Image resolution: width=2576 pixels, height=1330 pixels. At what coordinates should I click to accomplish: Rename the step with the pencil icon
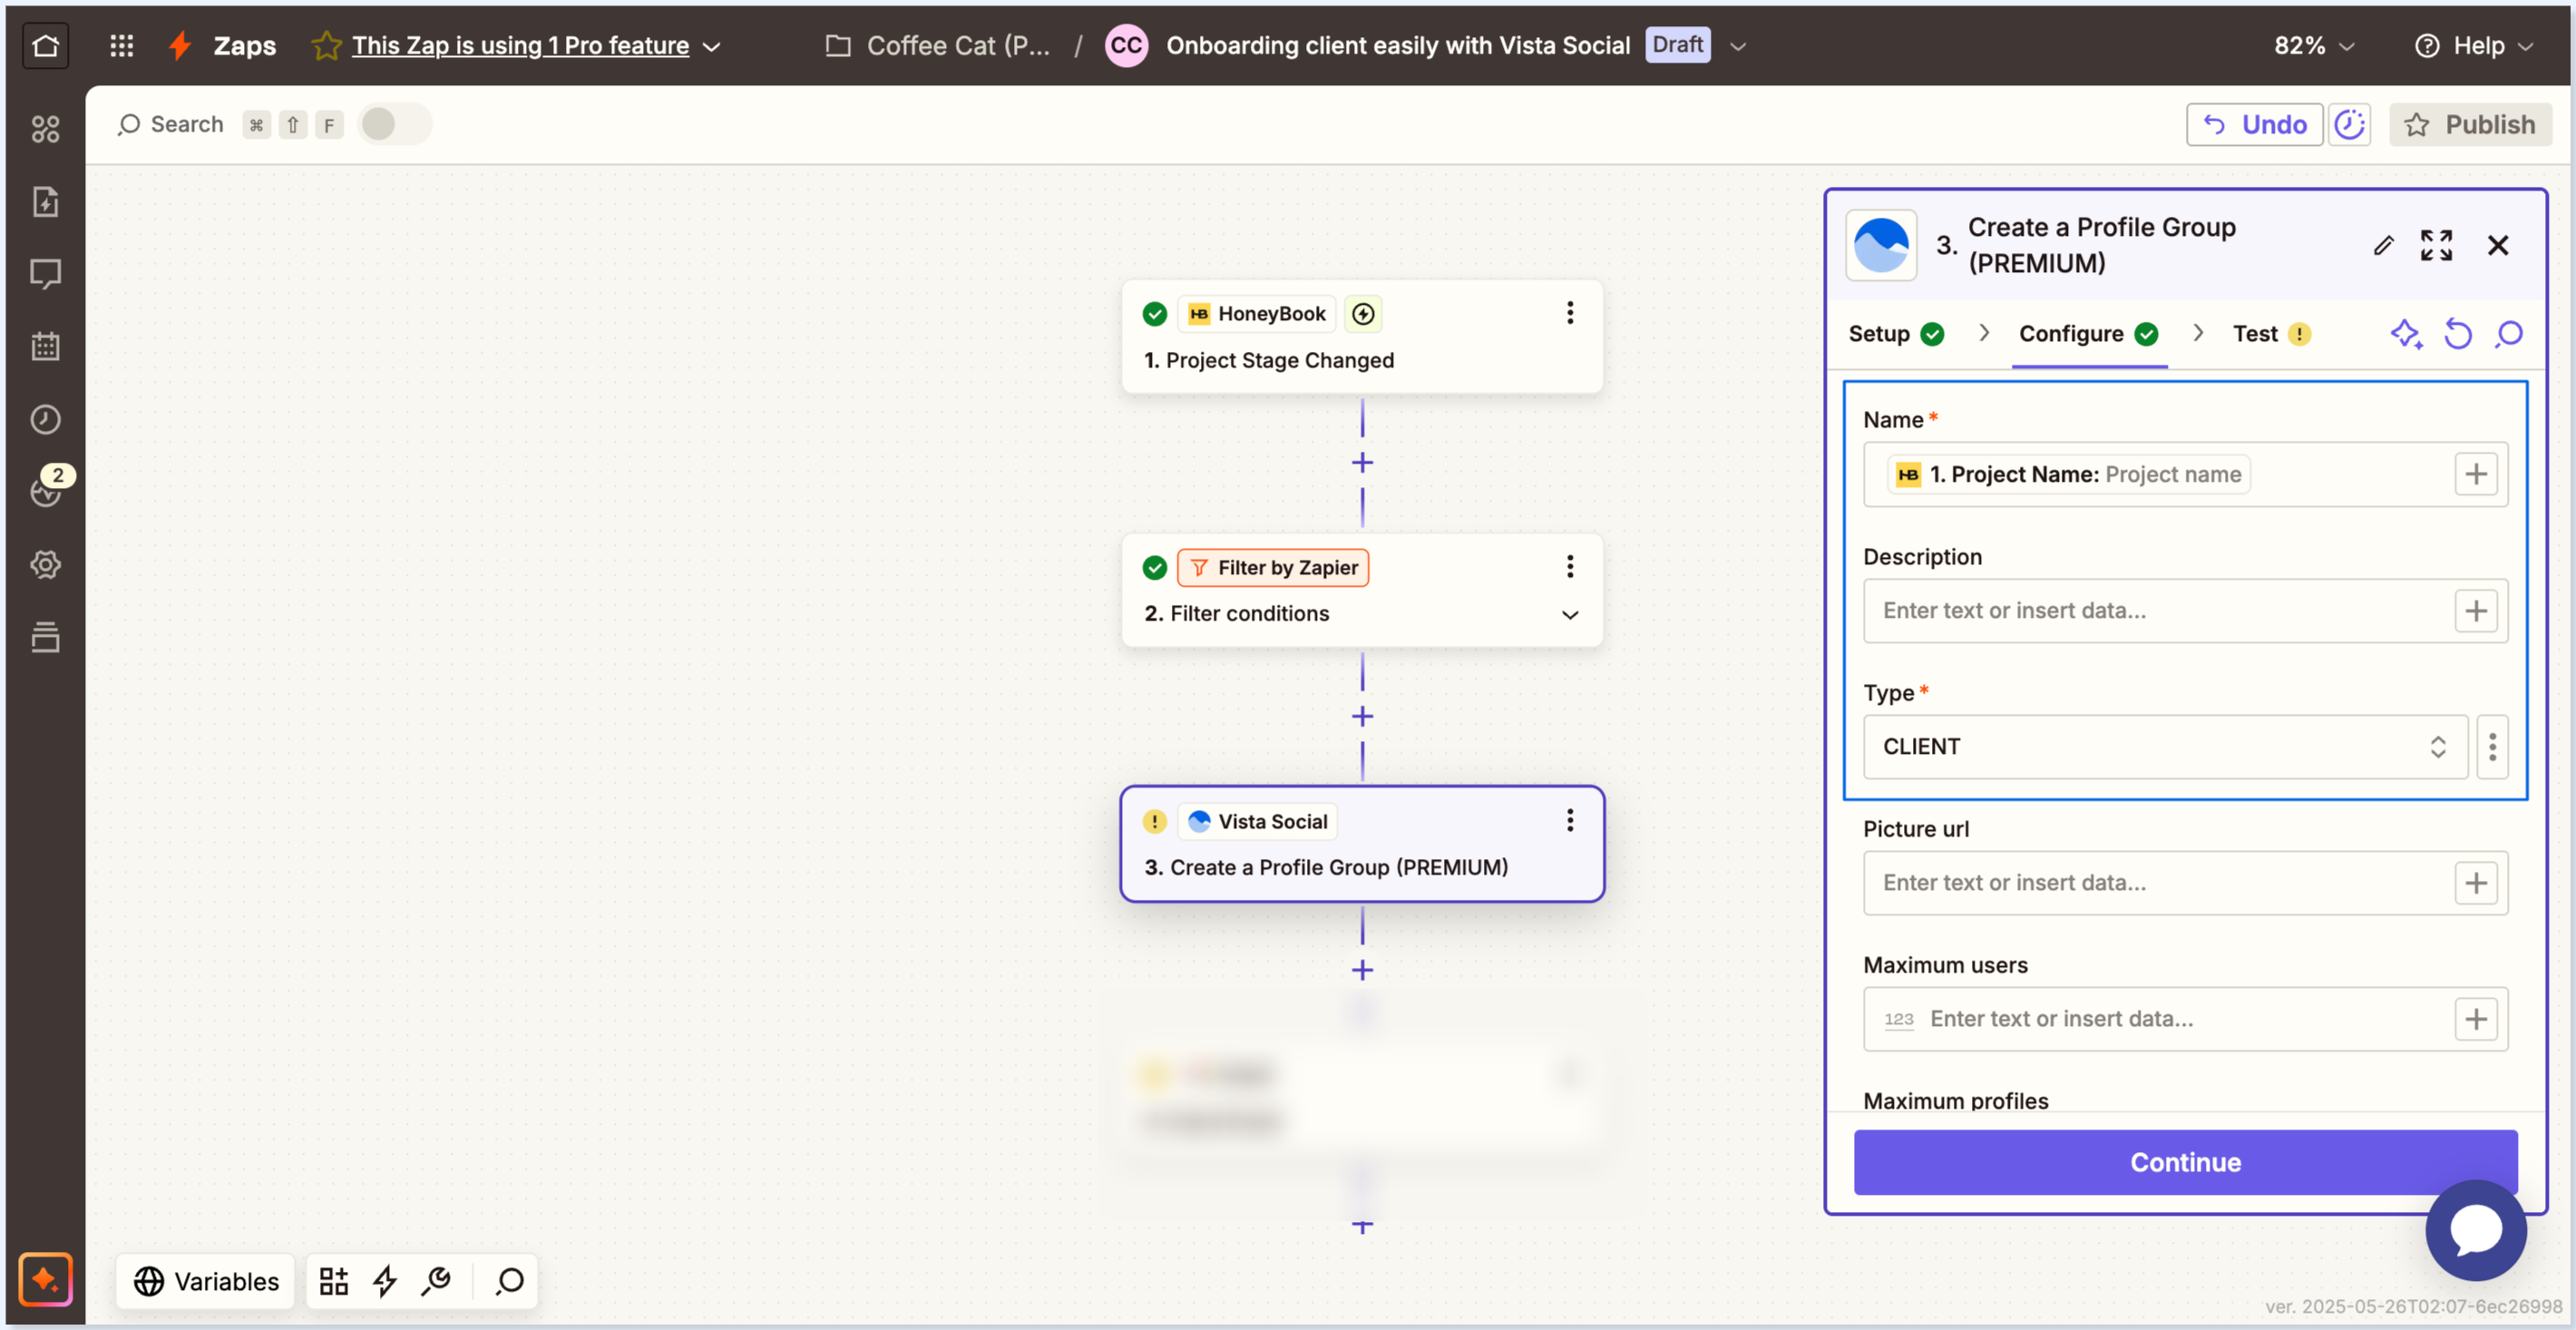pyautogui.click(x=2384, y=245)
